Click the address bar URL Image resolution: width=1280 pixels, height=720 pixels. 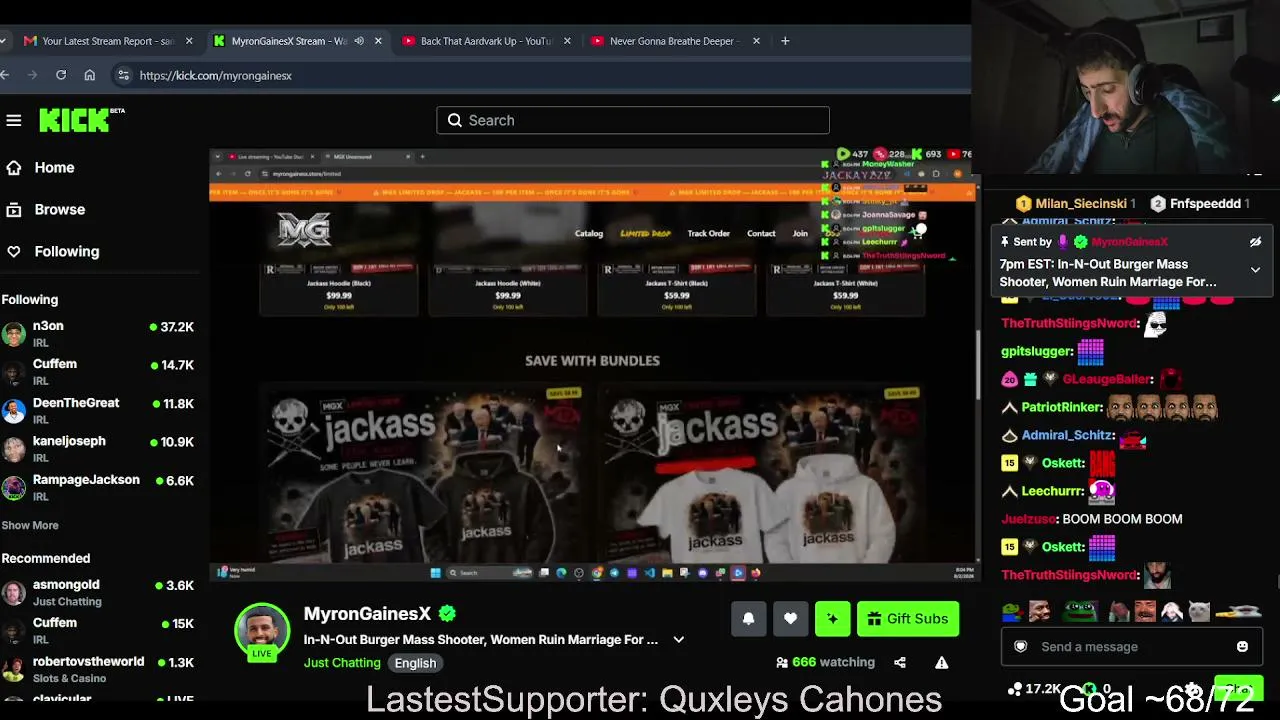[216, 75]
